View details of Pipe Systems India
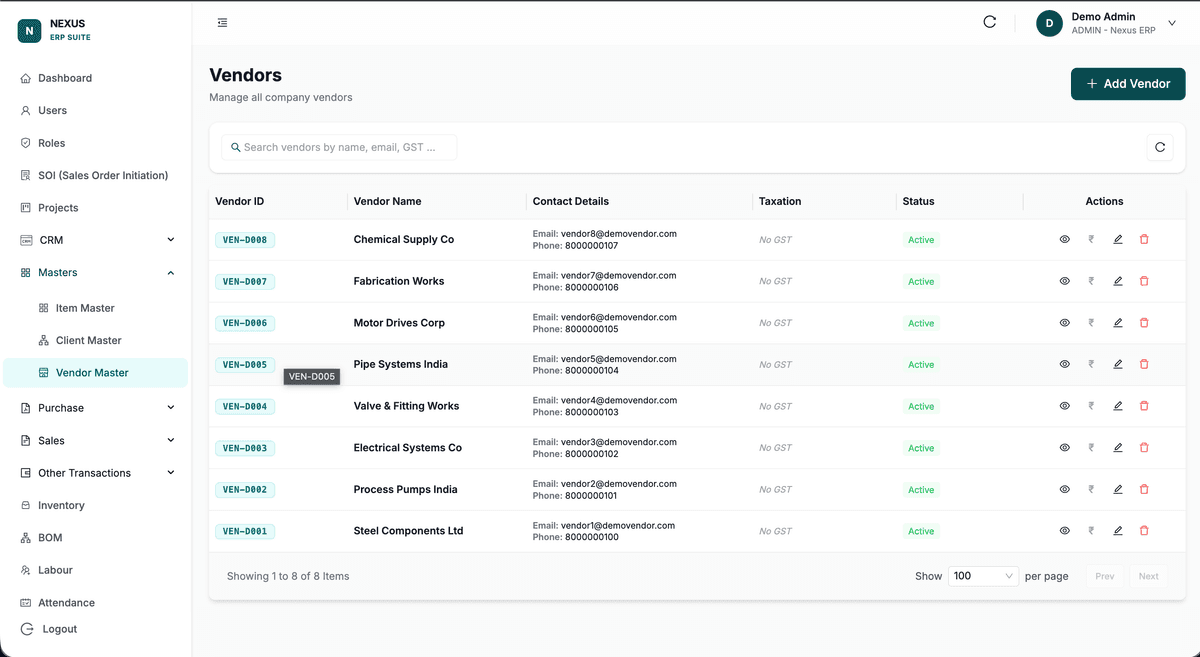 pos(1064,364)
